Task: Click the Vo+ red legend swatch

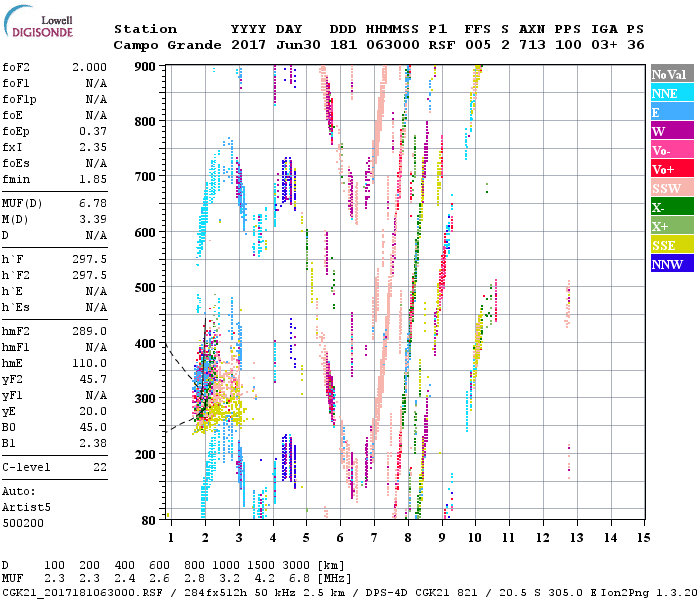Action: (x=671, y=169)
